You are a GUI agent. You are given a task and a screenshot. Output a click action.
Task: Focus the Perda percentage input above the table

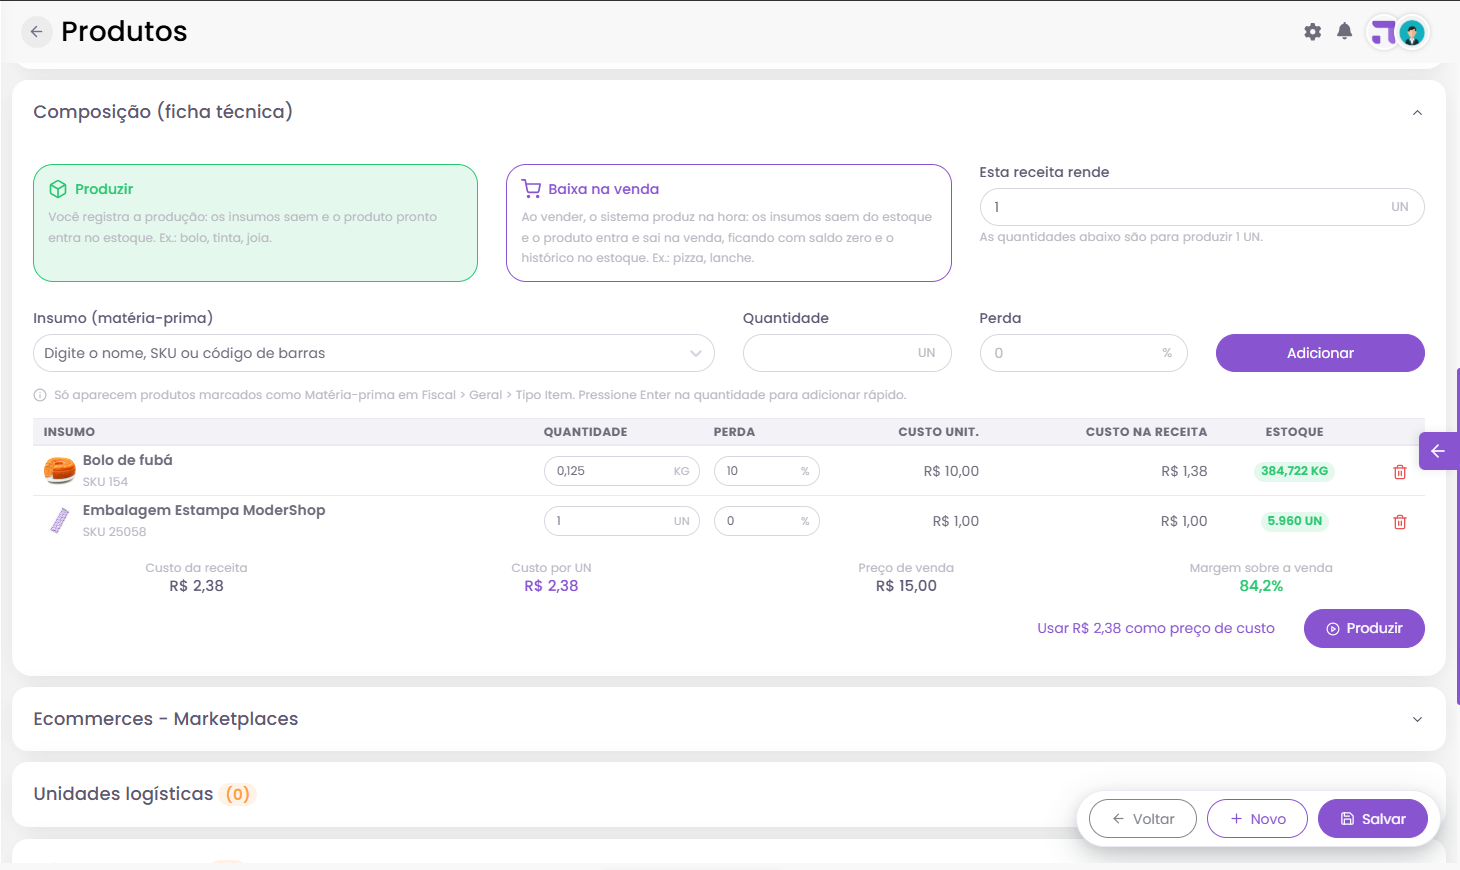click(x=1084, y=353)
